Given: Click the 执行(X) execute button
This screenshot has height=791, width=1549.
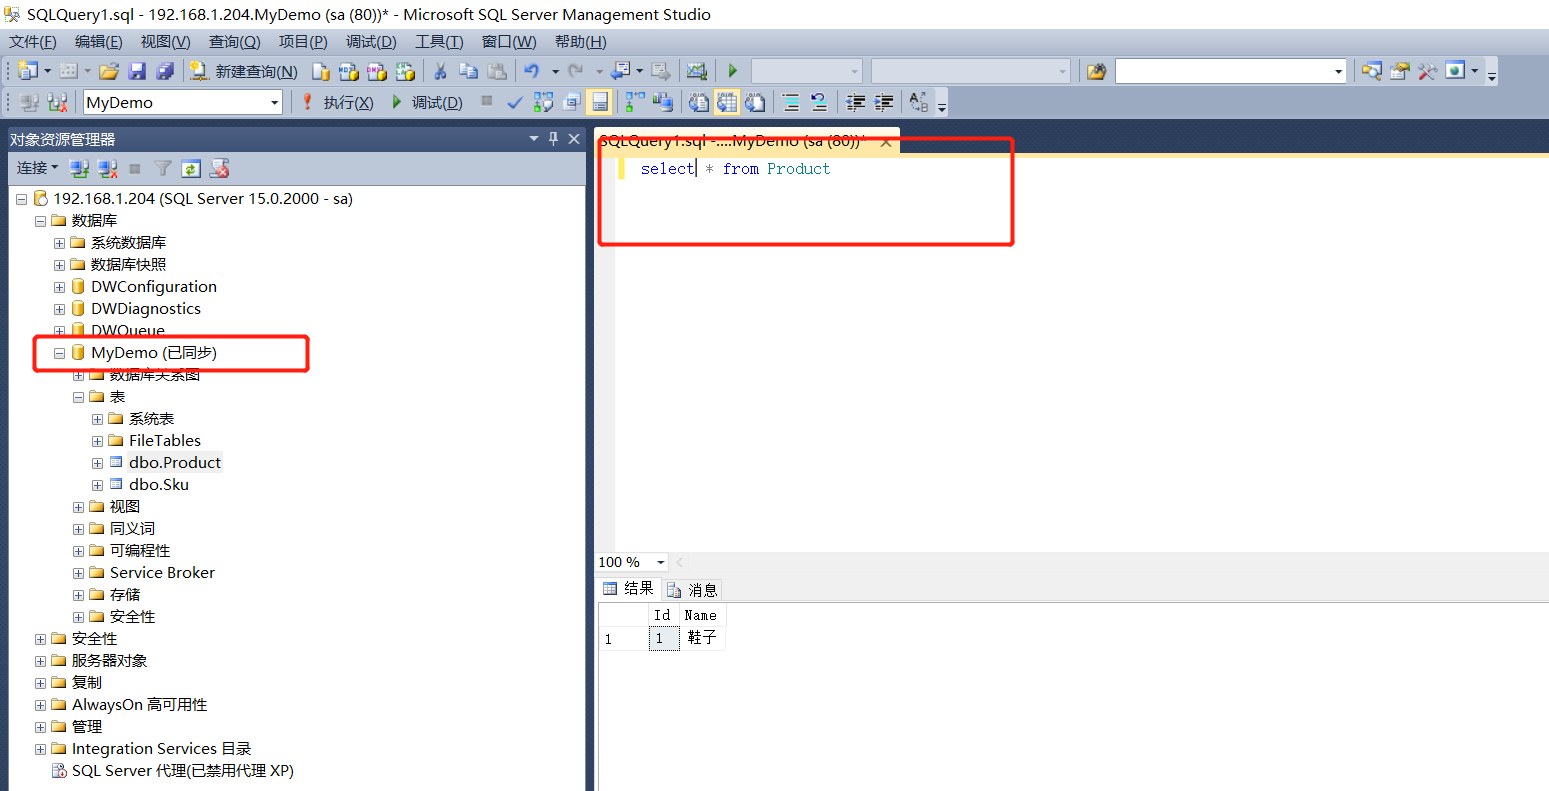Looking at the screenshot, I should click(x=337, y=102).
